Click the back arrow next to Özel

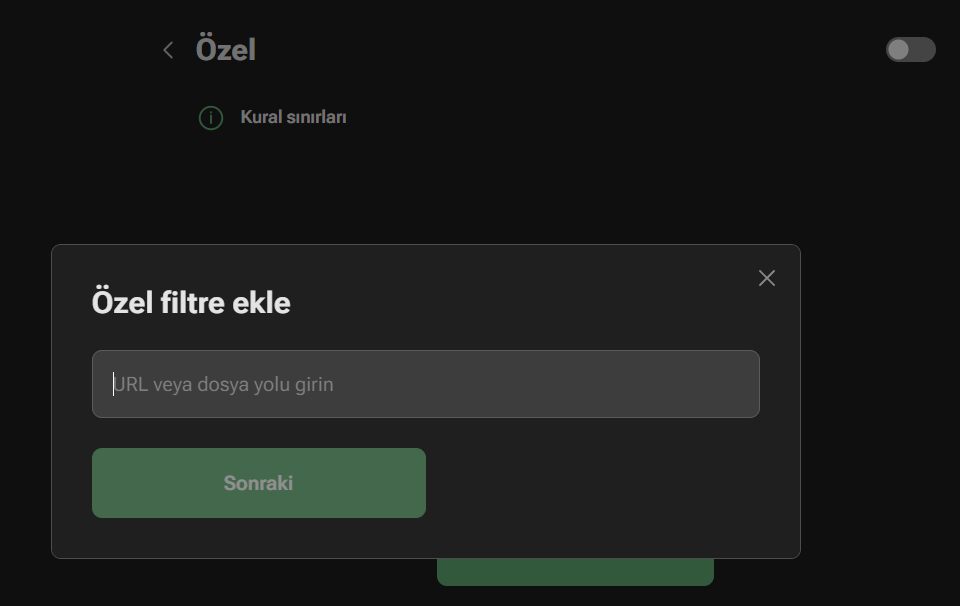[168, 50]
